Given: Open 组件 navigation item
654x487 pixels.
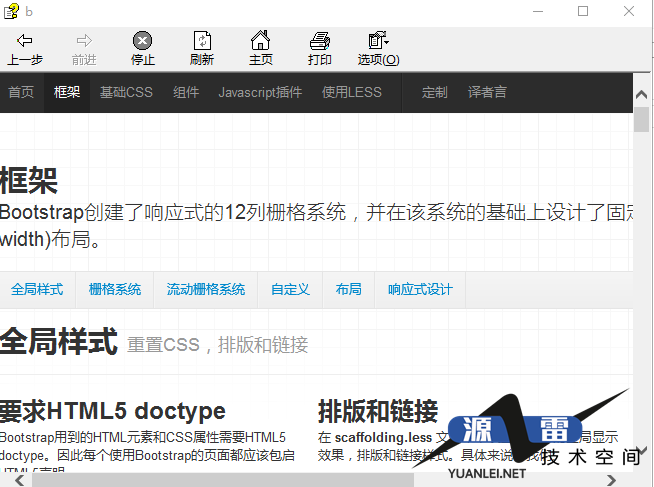Looking at the screenshot, I should (186, 92).
